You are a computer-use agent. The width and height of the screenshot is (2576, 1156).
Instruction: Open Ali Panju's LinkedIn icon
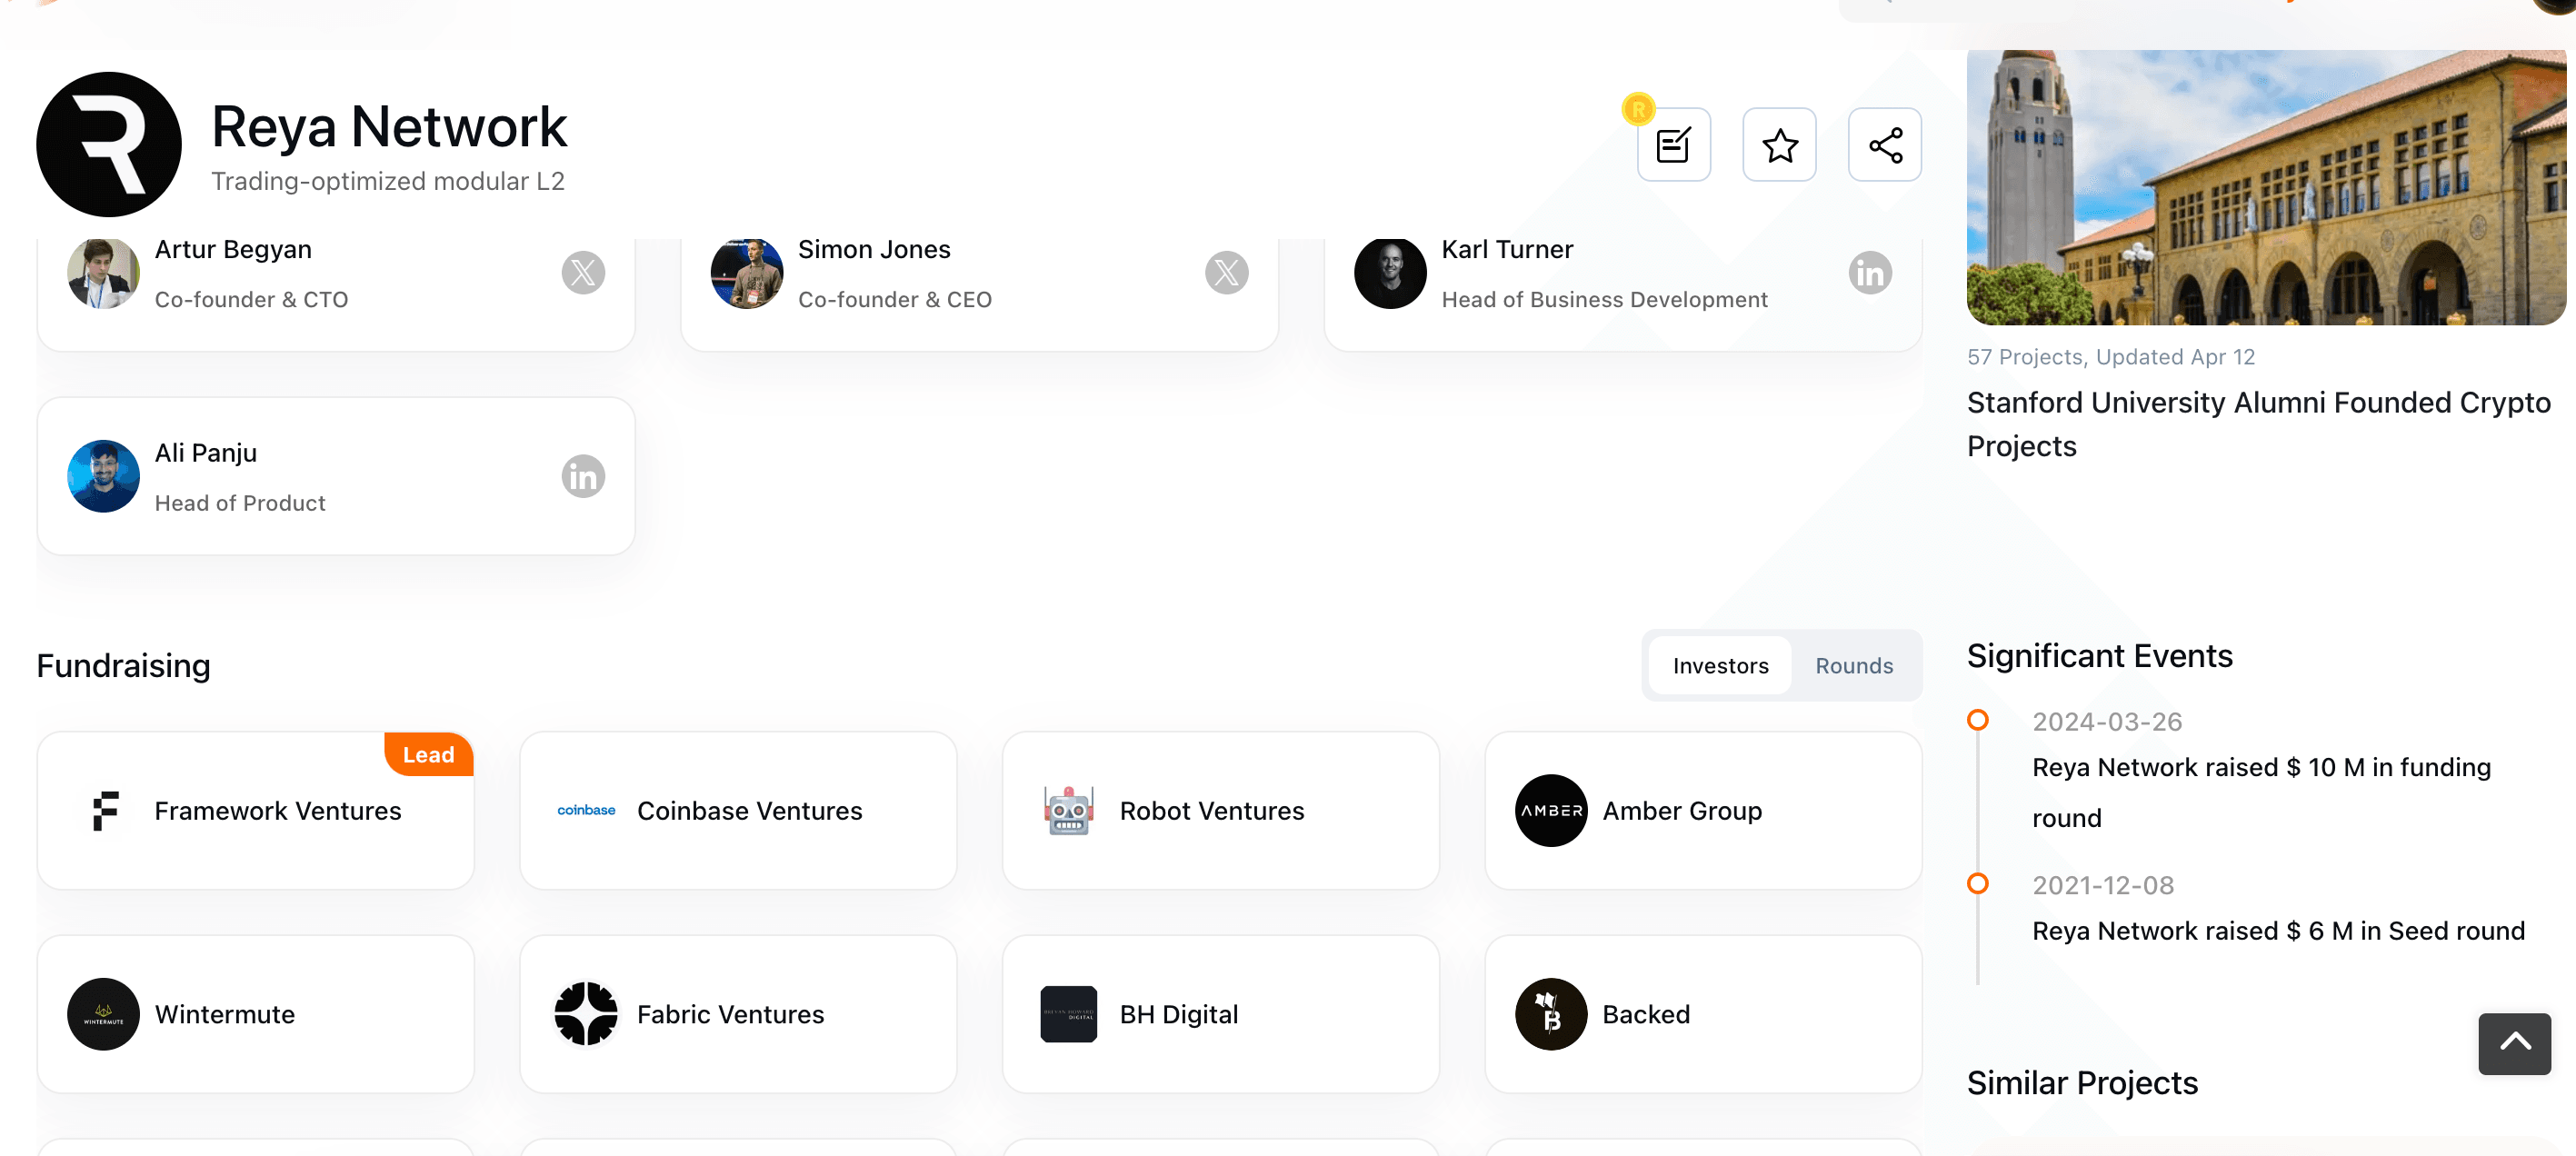tap(583, 476)
